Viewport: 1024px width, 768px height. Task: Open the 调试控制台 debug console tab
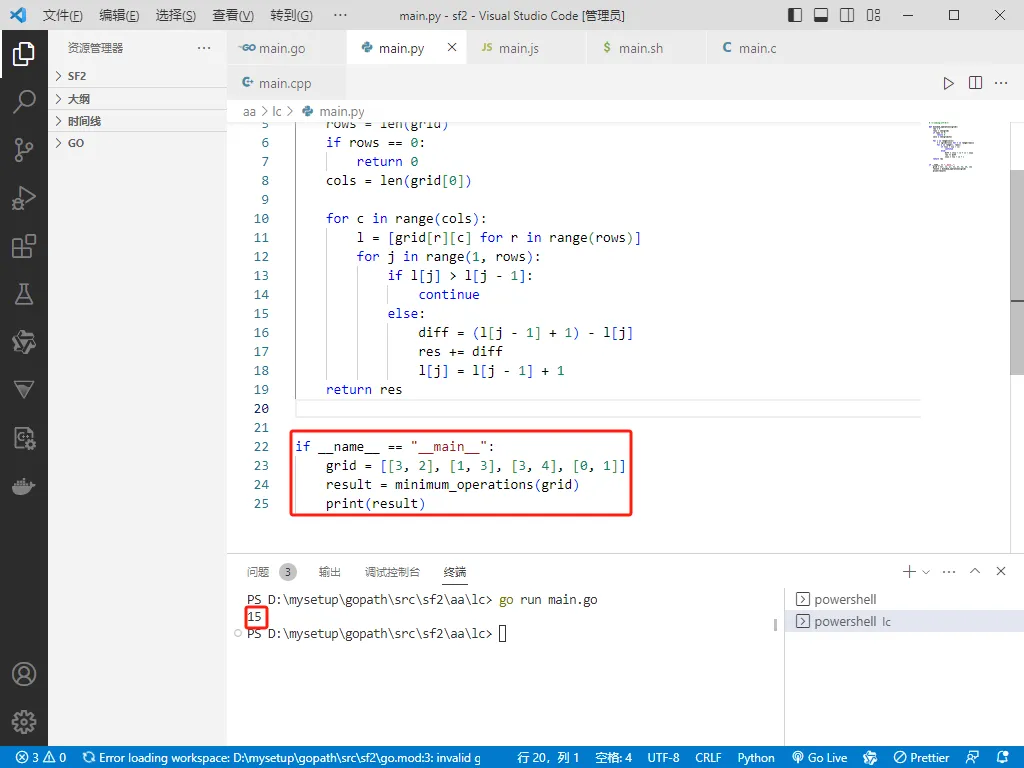[392, 572]
